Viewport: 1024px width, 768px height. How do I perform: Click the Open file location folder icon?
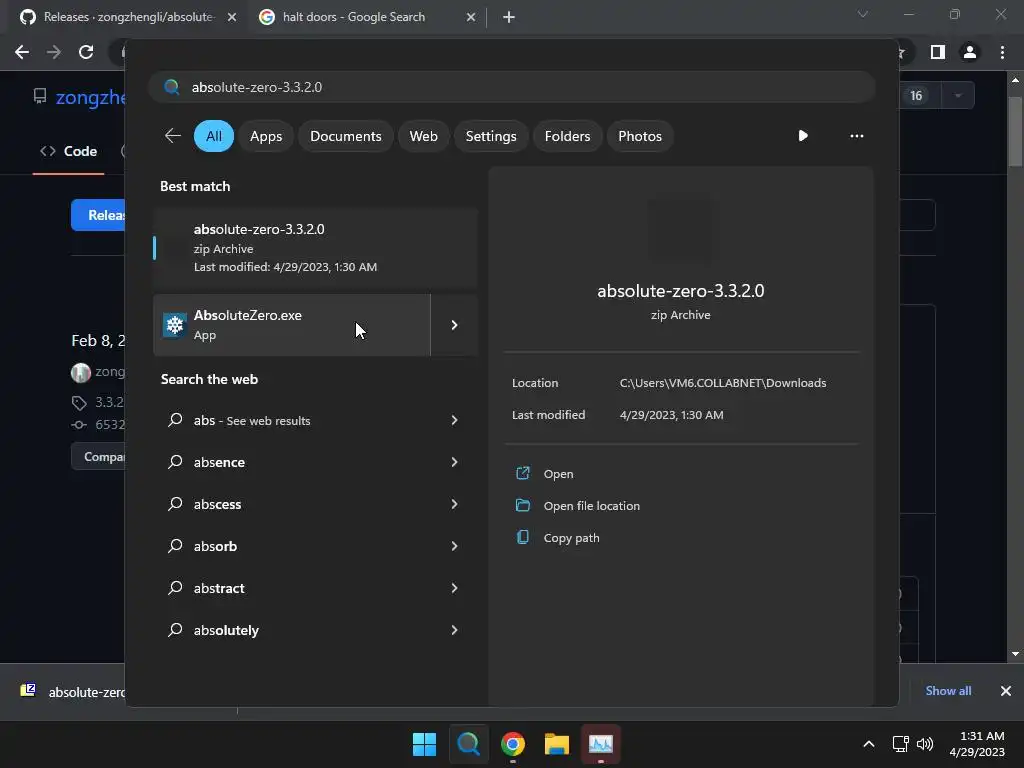click(522, 505)
